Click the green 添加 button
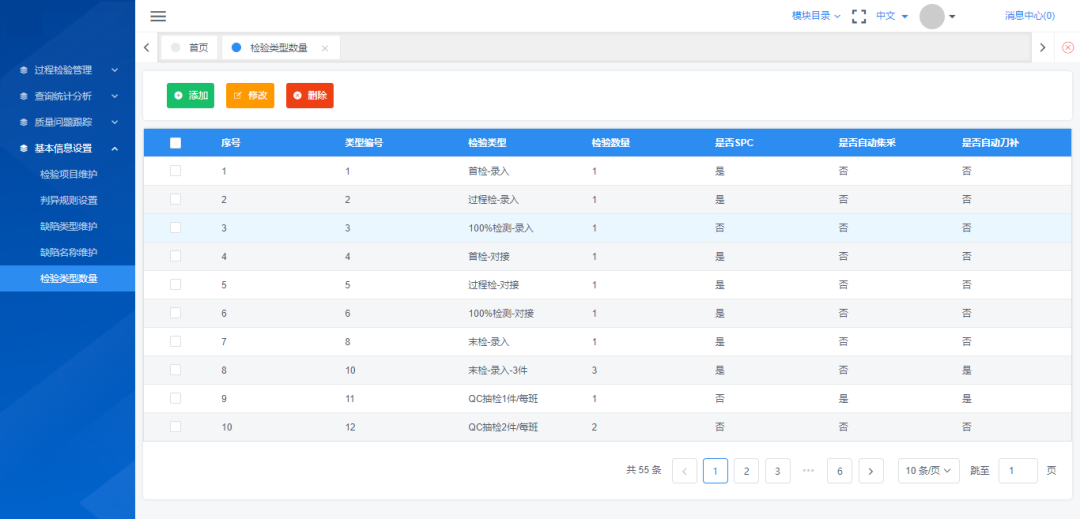The image size is (1080, 519). coord(191,96)
